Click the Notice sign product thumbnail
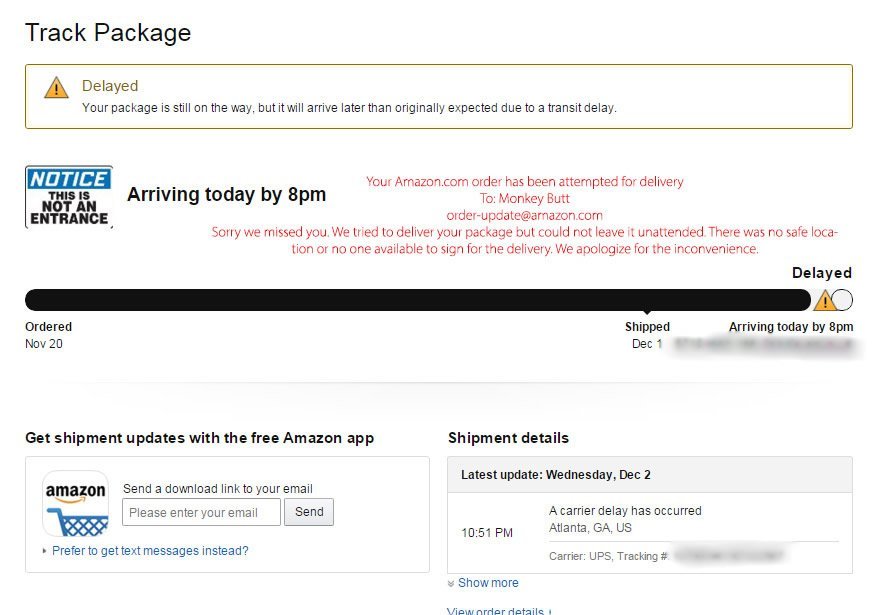The image size is (894, 615). pyautogui.click(x=69, y=197)
